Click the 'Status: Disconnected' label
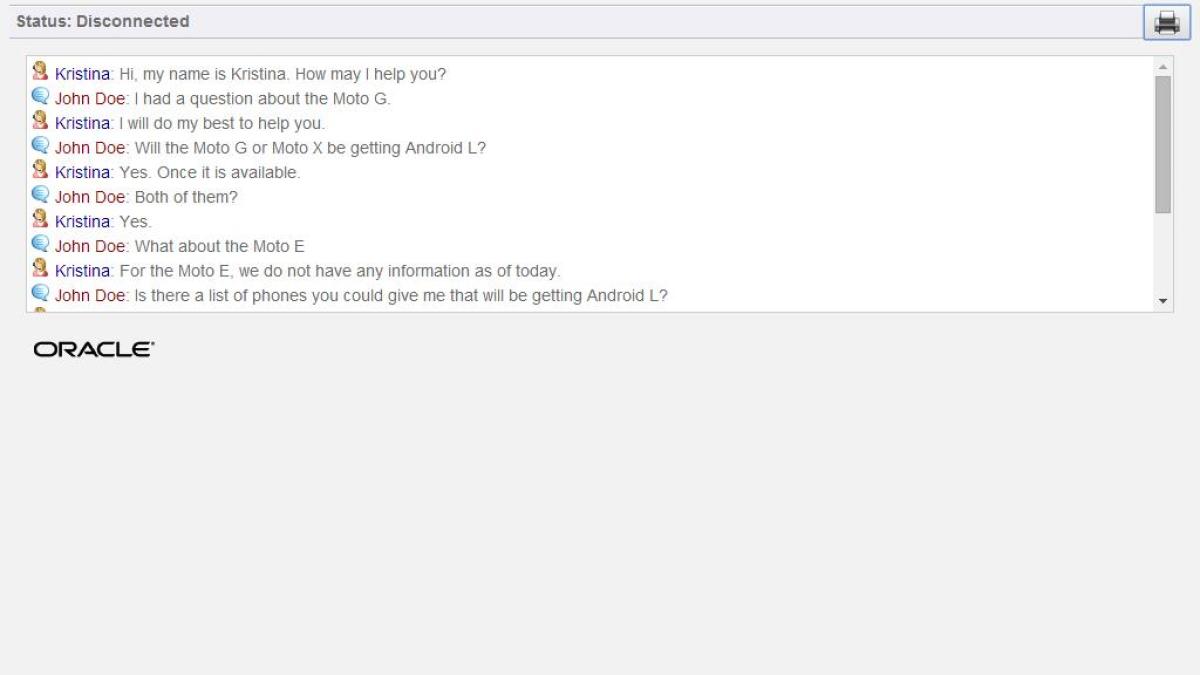 coord(103,21)
